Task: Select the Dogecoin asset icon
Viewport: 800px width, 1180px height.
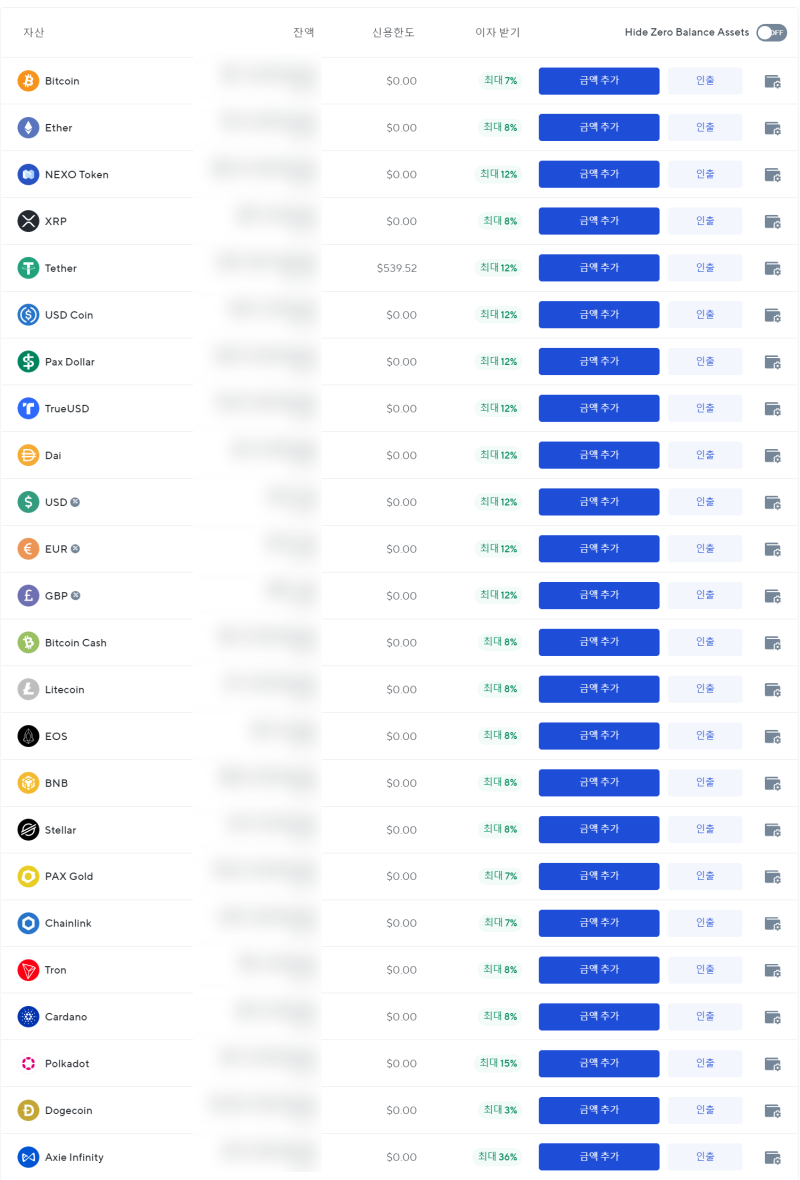Action: (x=27, y=1110)
